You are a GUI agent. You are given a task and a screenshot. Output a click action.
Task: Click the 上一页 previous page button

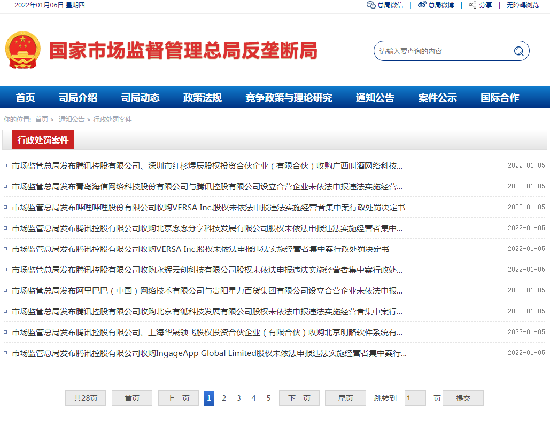coord(178,398)
